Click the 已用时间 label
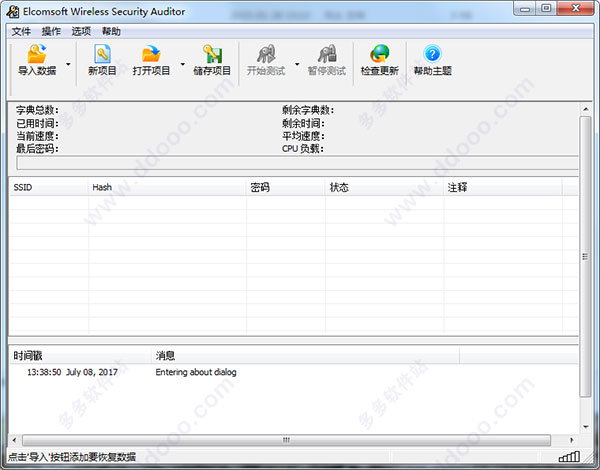The image size is (600, 470). [37, 123]
